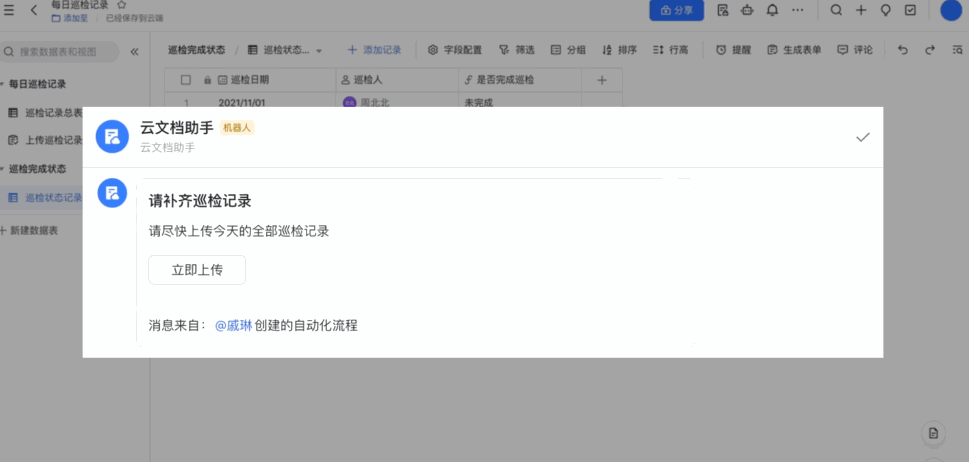Click 巡检完成状态 breadcrumb
The image size is (969, 462).
pos(197,50)
